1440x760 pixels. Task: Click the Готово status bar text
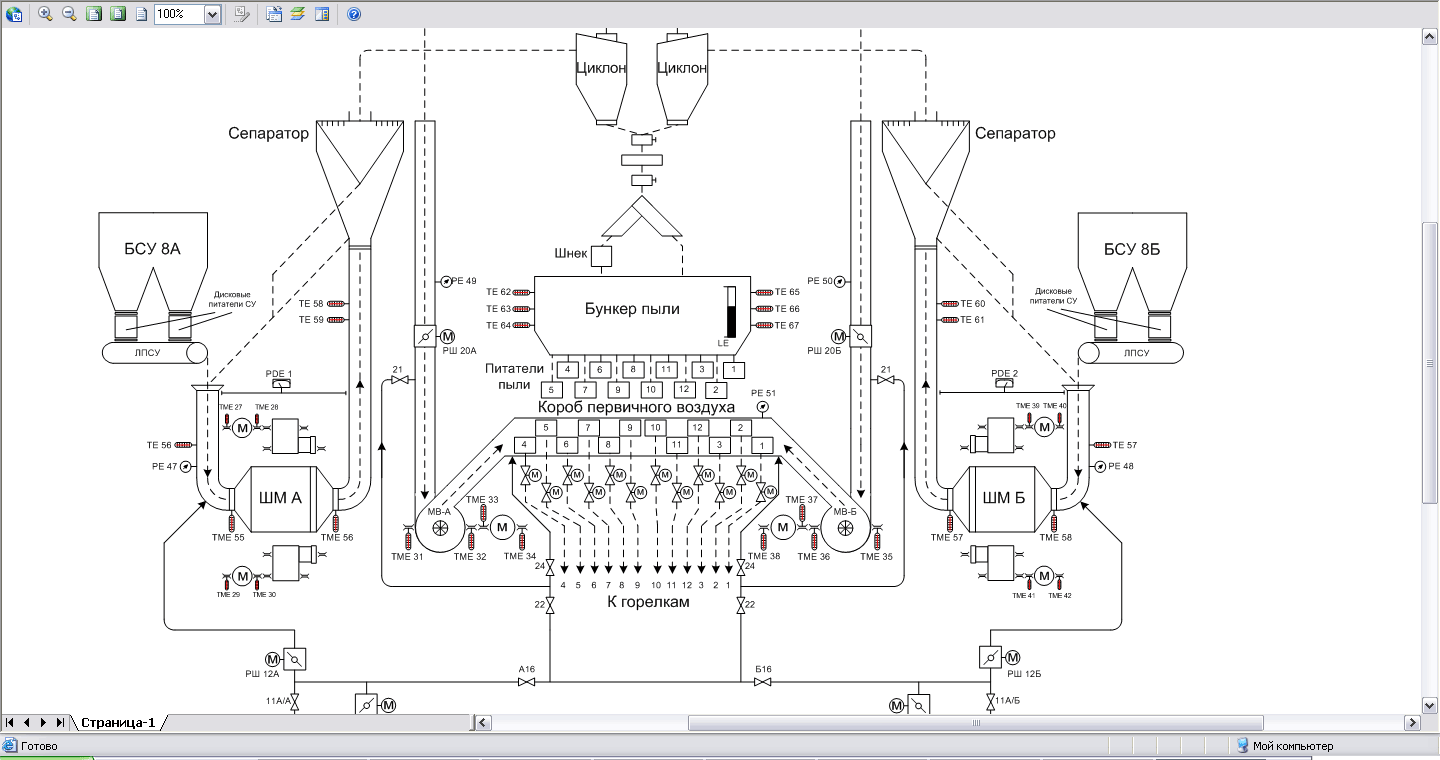pyautogui.click(x=40, y=746)
